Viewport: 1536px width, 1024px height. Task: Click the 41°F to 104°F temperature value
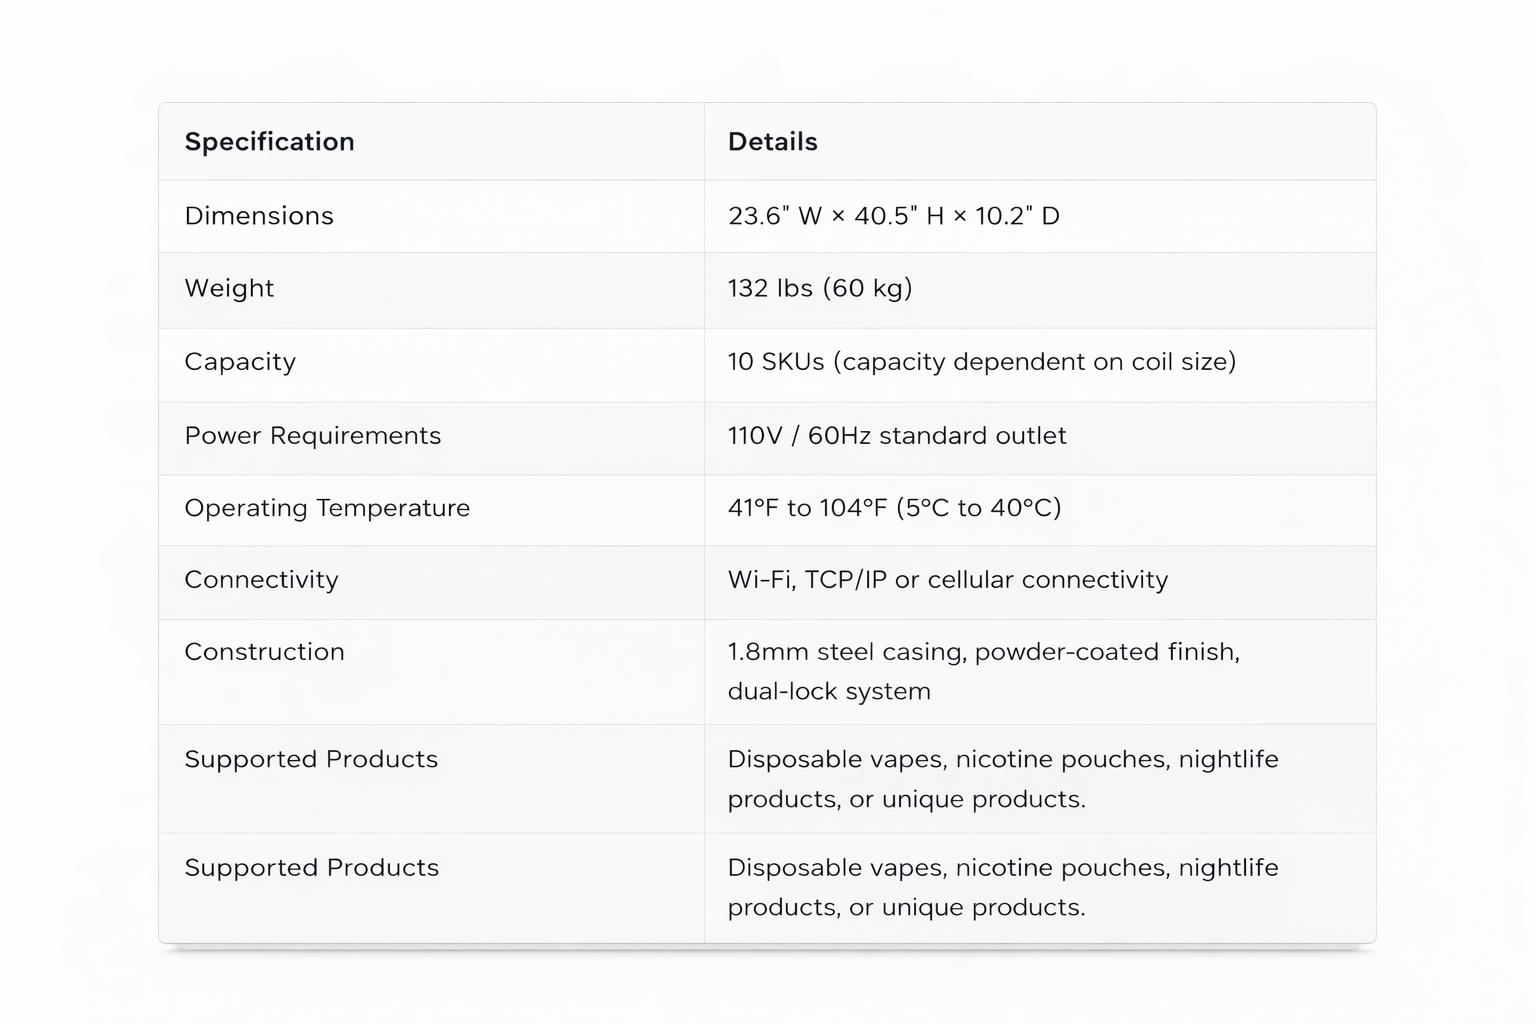click(x=894, y=508)
